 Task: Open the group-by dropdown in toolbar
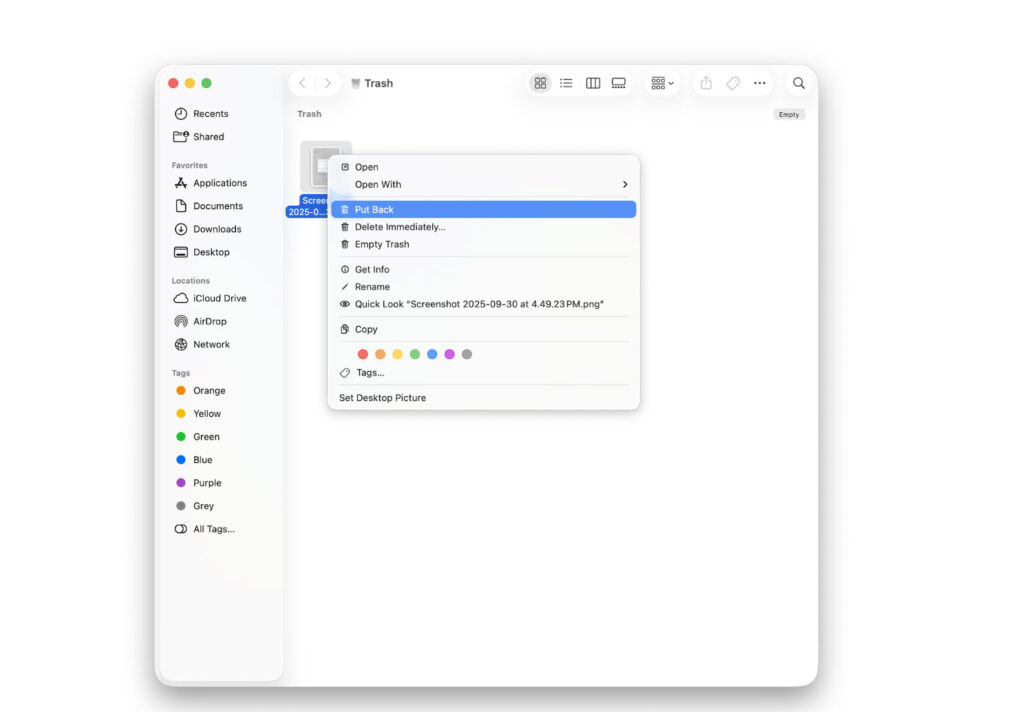662,83
